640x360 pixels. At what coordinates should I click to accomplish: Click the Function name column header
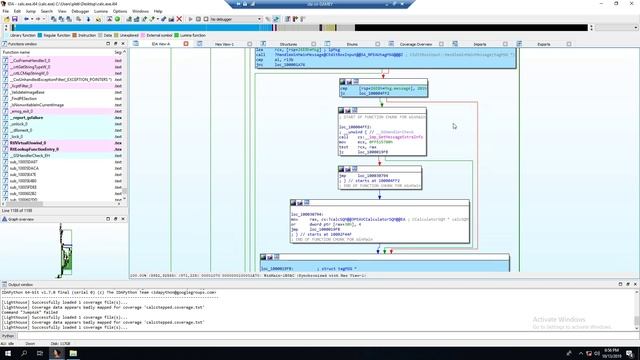pyautogui.click(x=57, y=52)
